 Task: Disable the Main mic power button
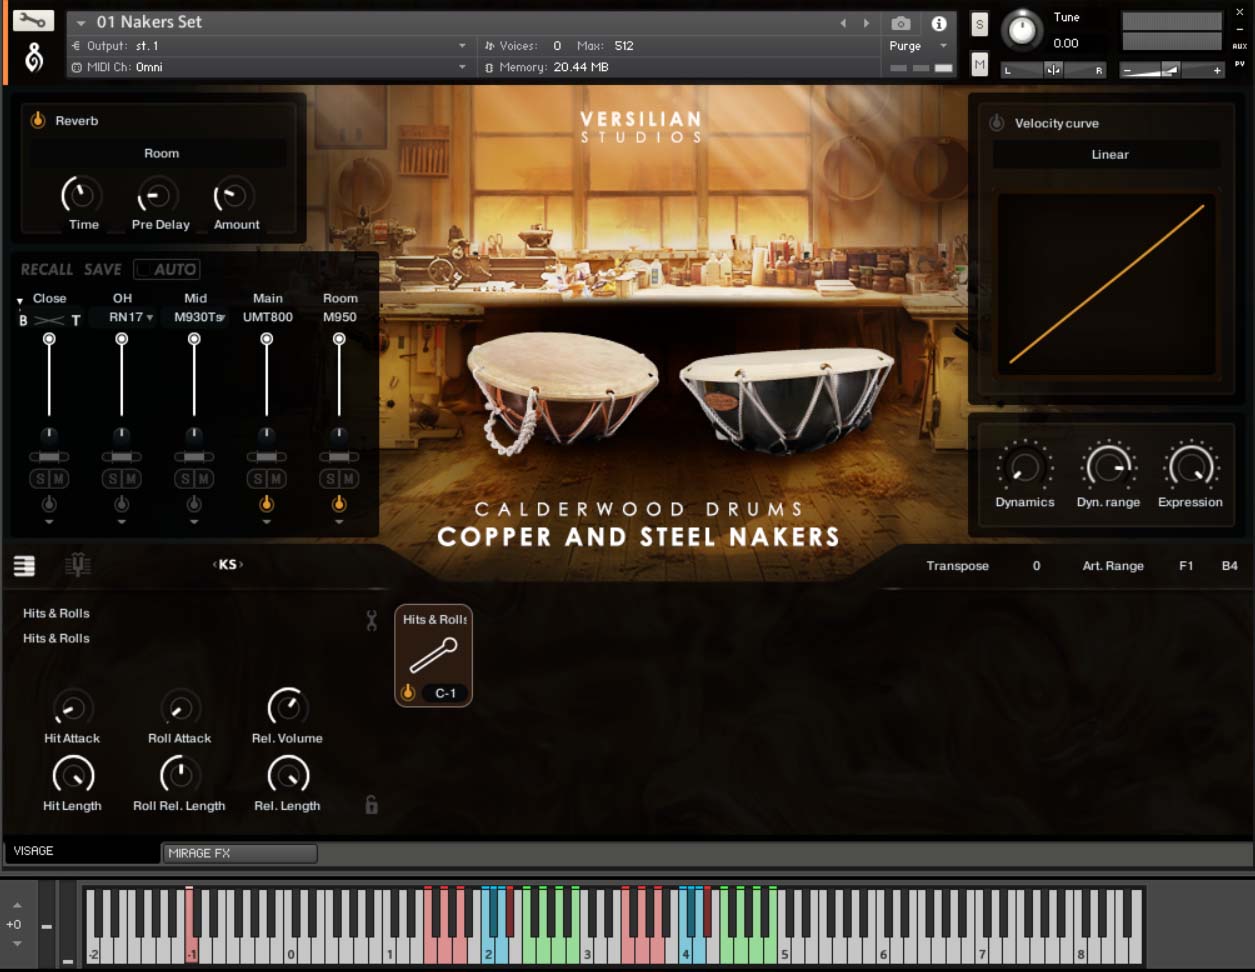[266, 504]
